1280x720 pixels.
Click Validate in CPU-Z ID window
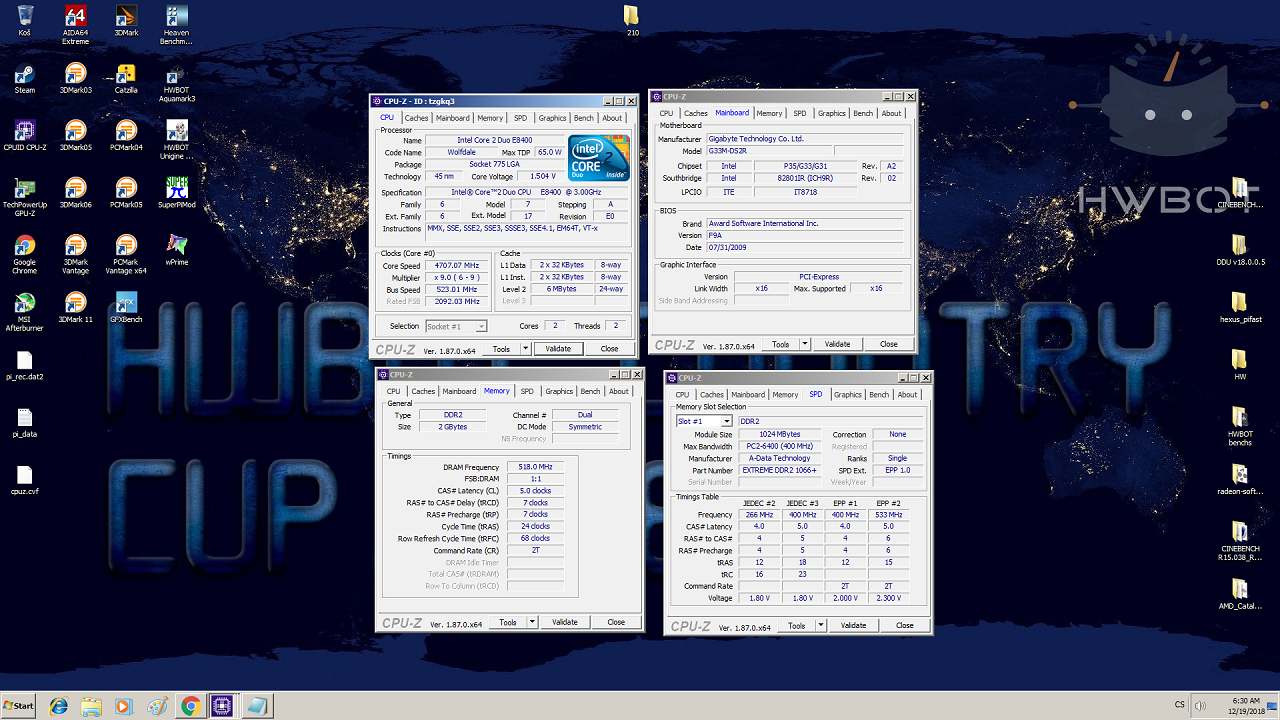(x=558, y=349)
